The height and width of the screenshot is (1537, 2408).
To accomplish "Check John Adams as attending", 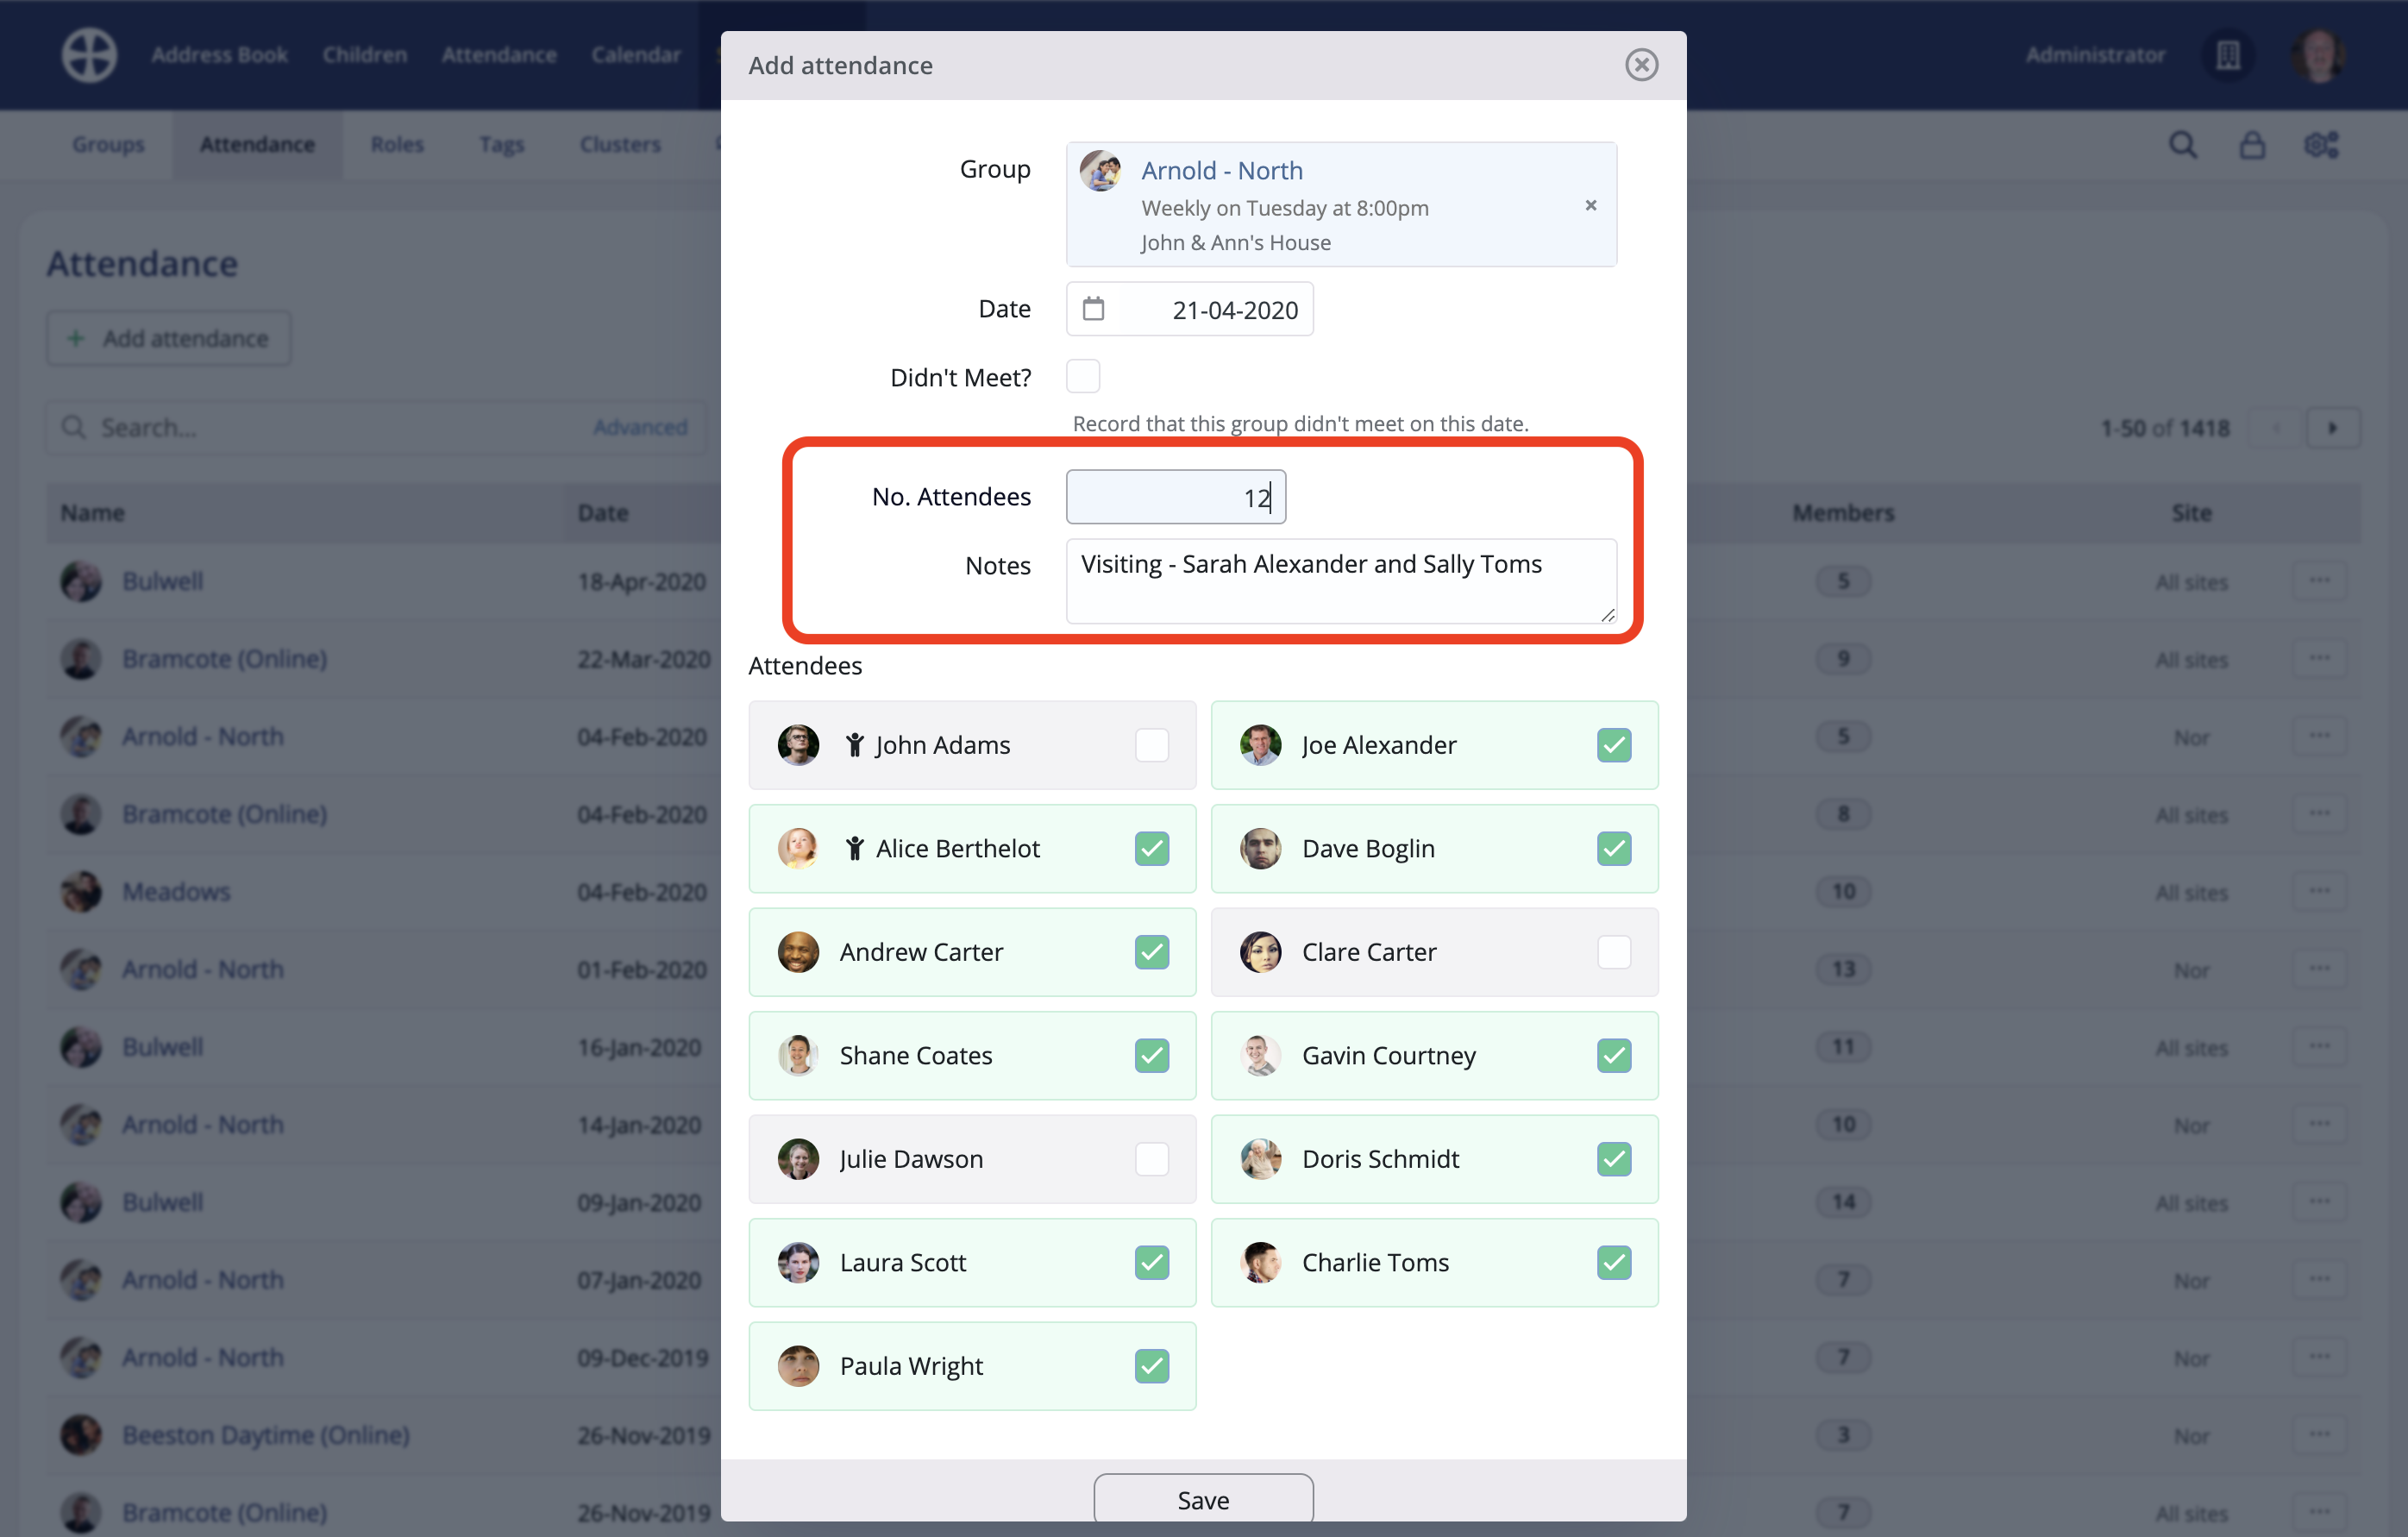I will [x=1151, y=745].
